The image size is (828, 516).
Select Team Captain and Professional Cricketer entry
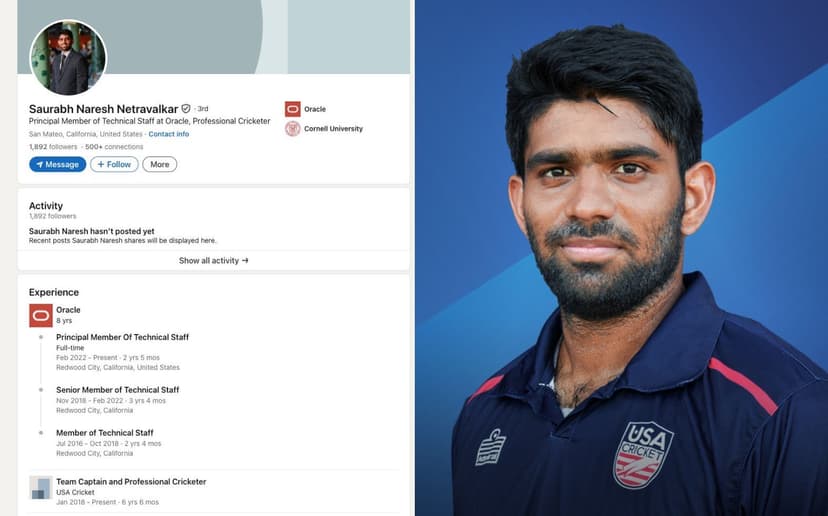(131, 482)
